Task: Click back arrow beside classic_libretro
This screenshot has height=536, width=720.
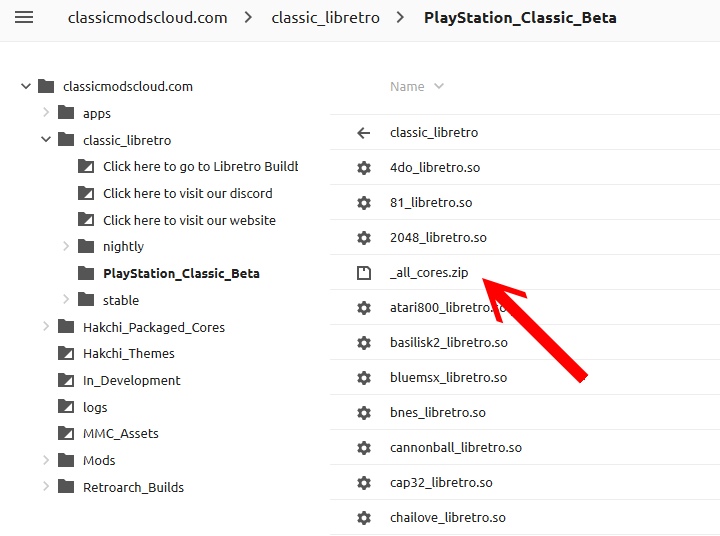Action: (364, 133)
